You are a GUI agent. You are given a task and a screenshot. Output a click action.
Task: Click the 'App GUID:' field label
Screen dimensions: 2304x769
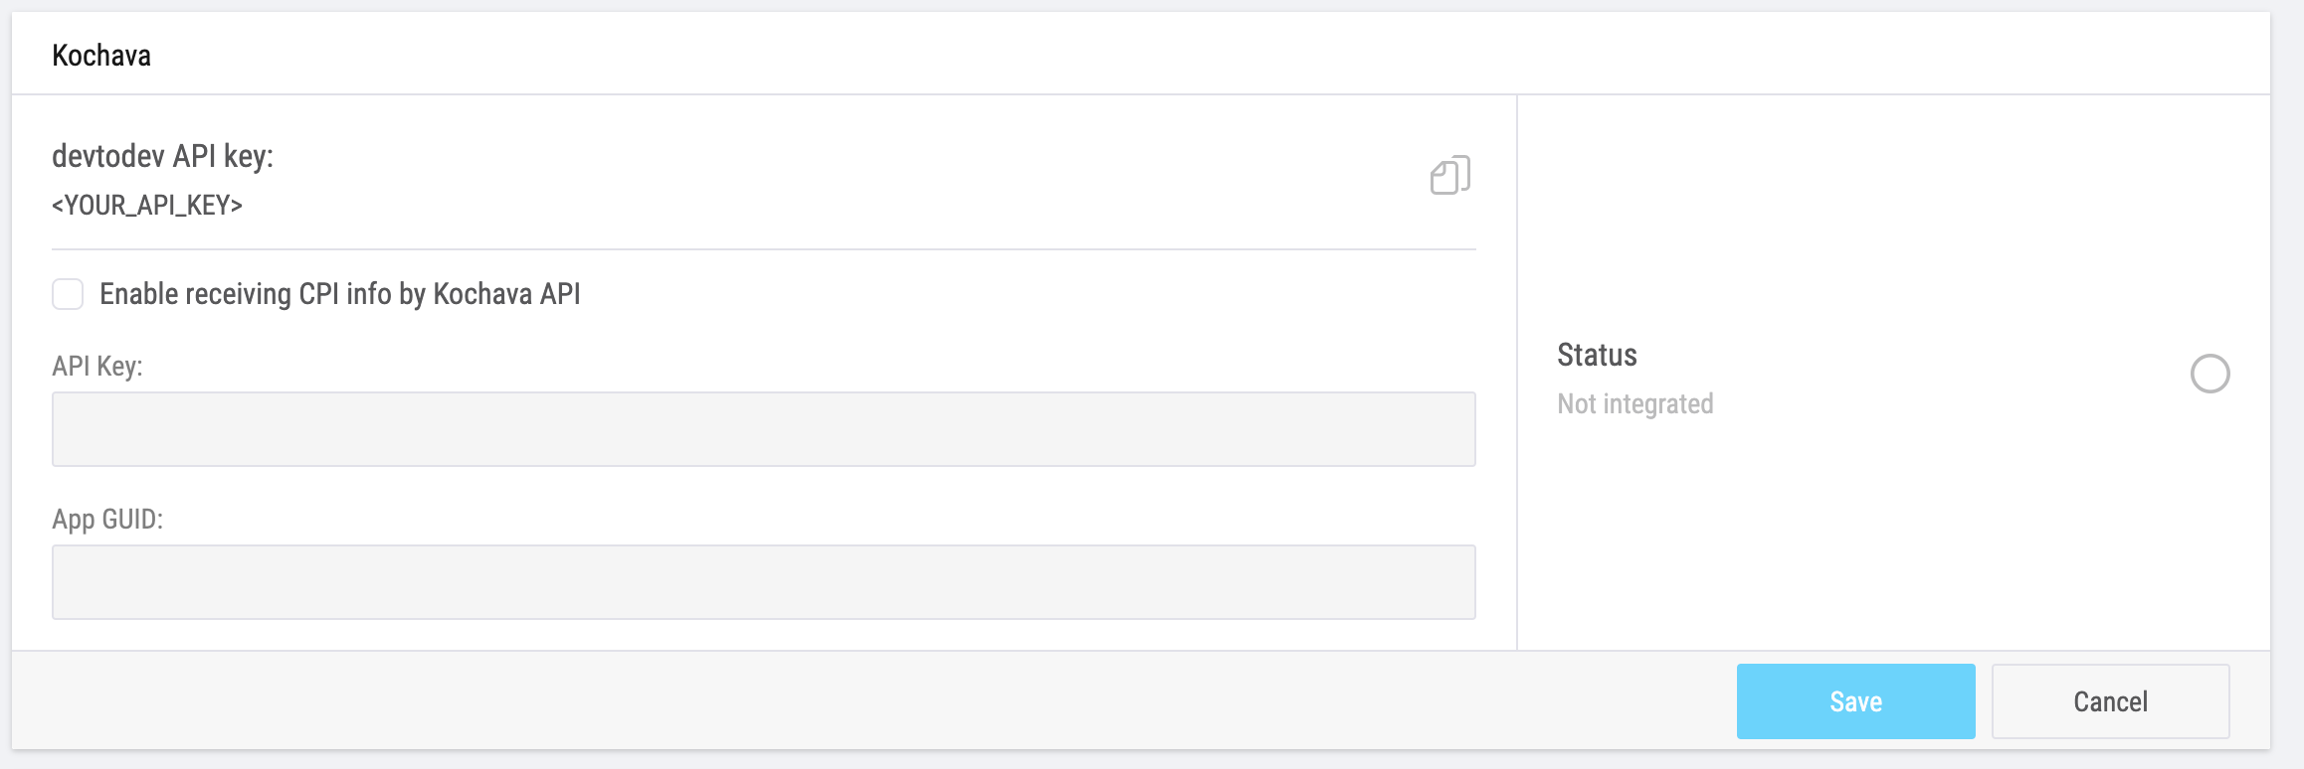tap(107, 519)
